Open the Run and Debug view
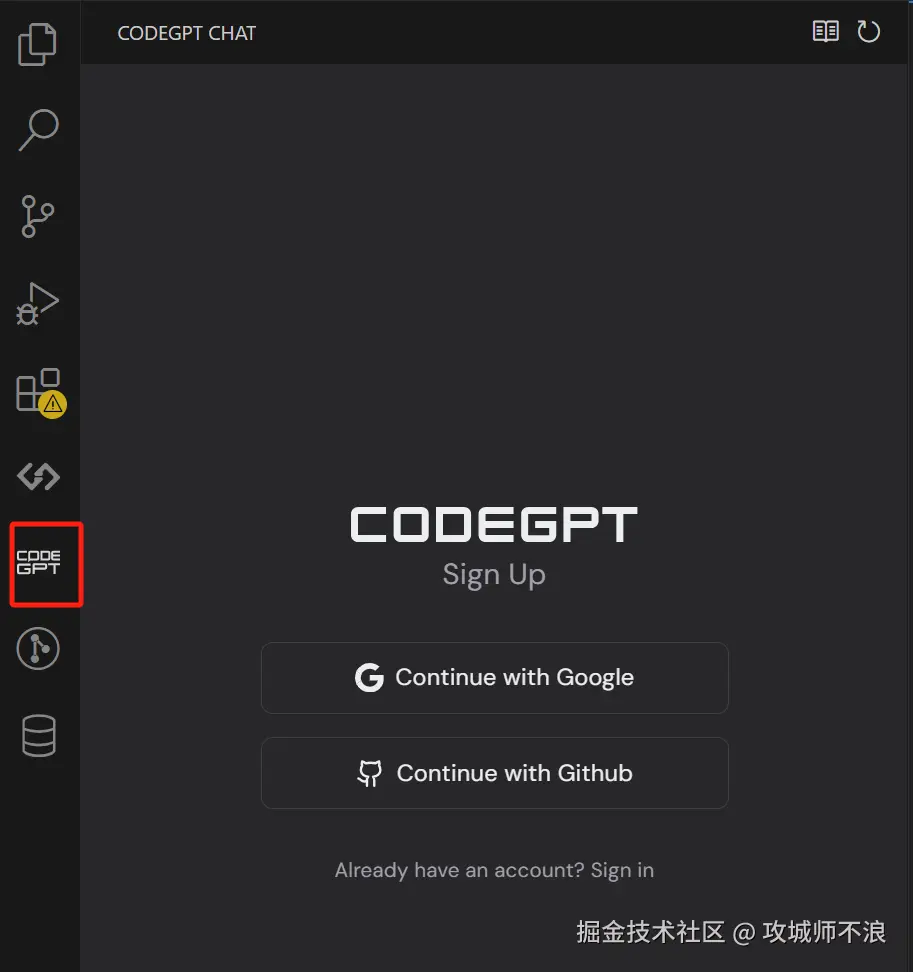The height and width of the screenshot is (972, 913). 37,304
